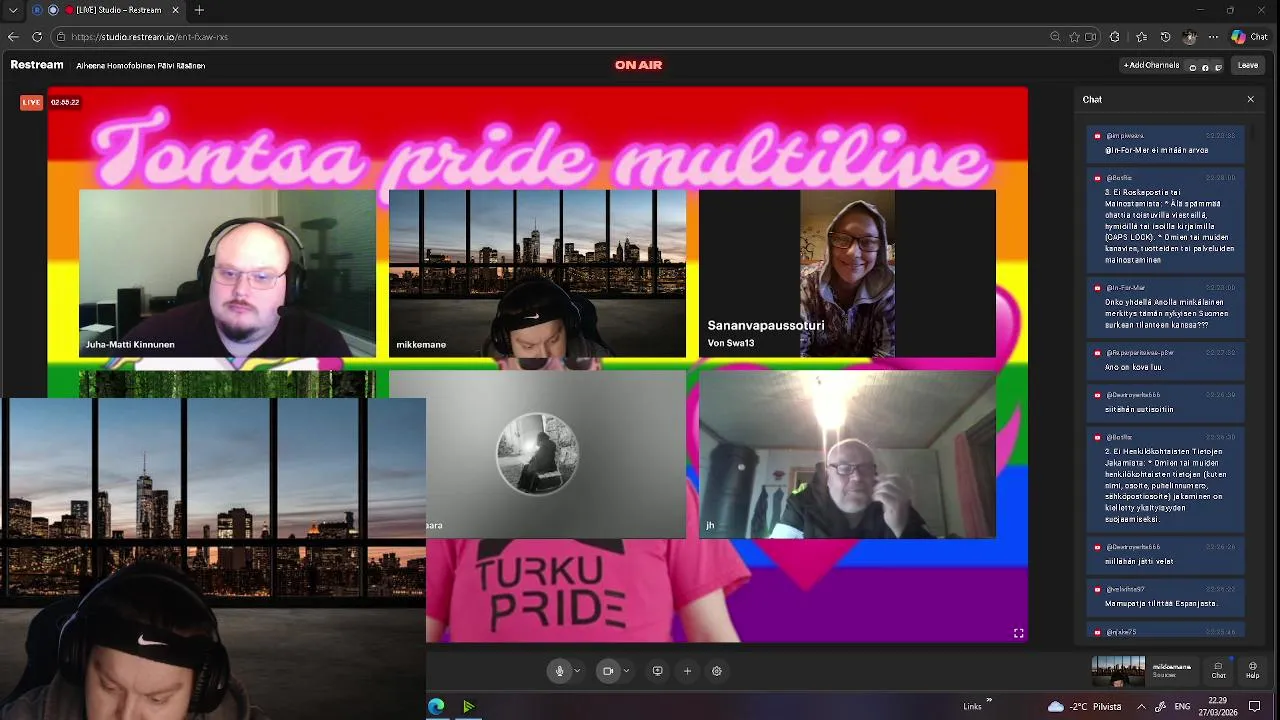The image size is (1280, 720).
Task: Click the Add Channels button
Action: [x=1152, y=65]
